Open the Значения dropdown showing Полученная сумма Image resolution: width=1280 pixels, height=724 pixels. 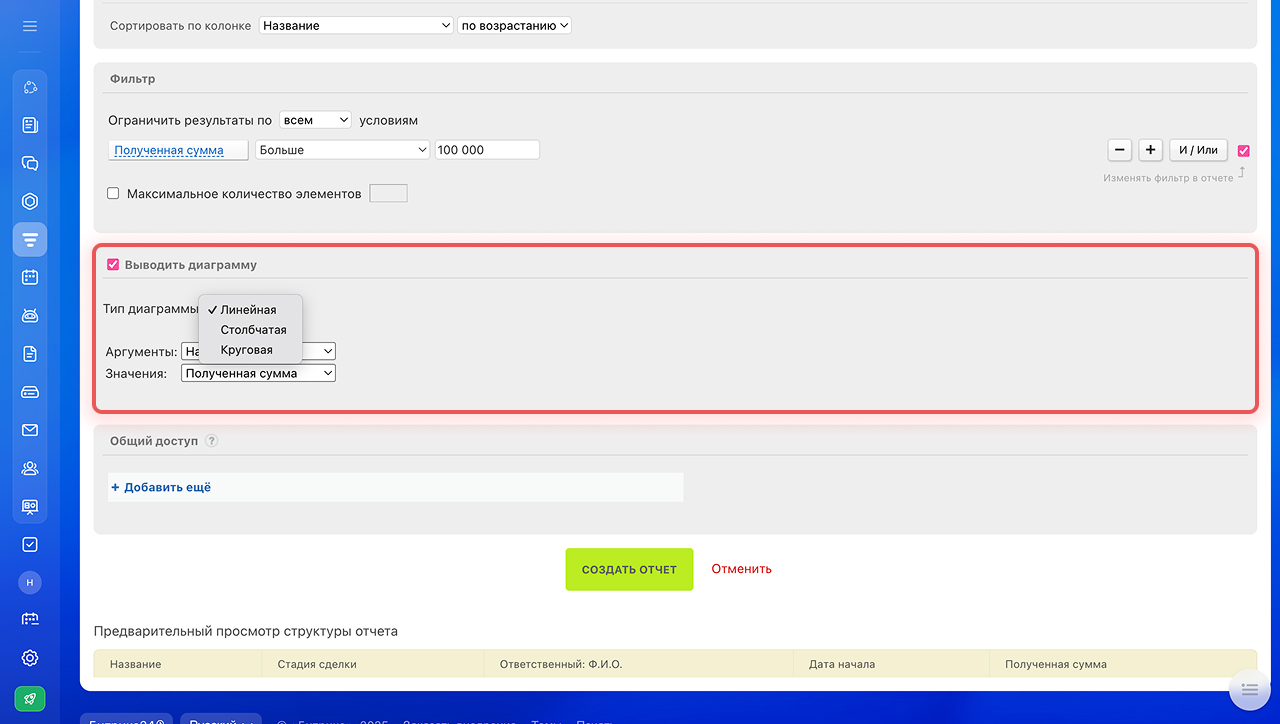(258, 373)
